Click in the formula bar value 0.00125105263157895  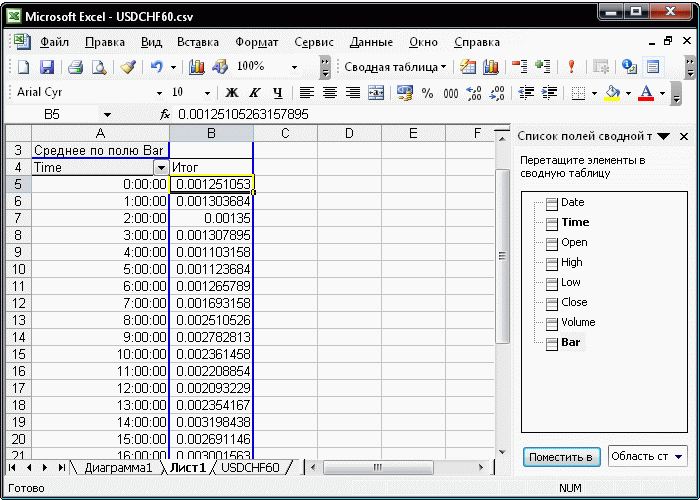click(243, 115)
